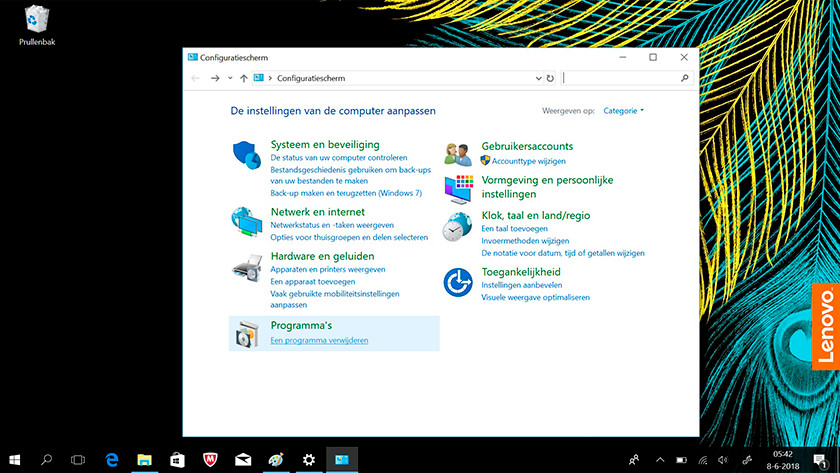
Task: Click Een programma verwijderen link
Action: point(319,340)
